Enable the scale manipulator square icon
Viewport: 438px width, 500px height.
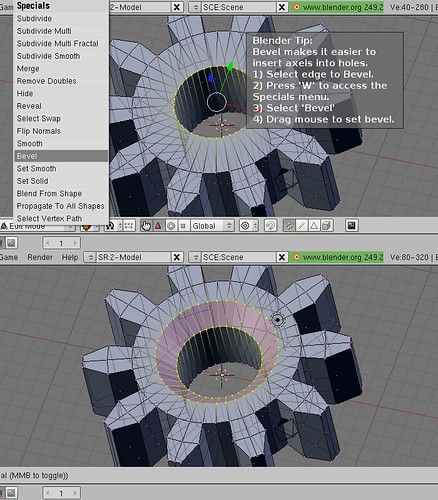tap(183, 226)
